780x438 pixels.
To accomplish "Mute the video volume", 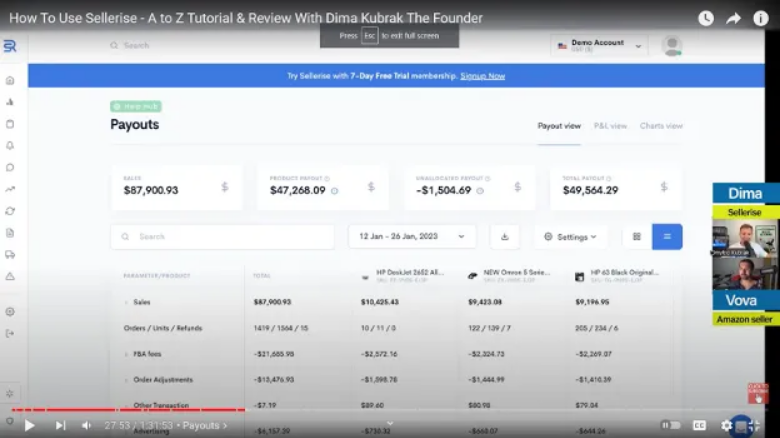I will click(x=87, y=426).
